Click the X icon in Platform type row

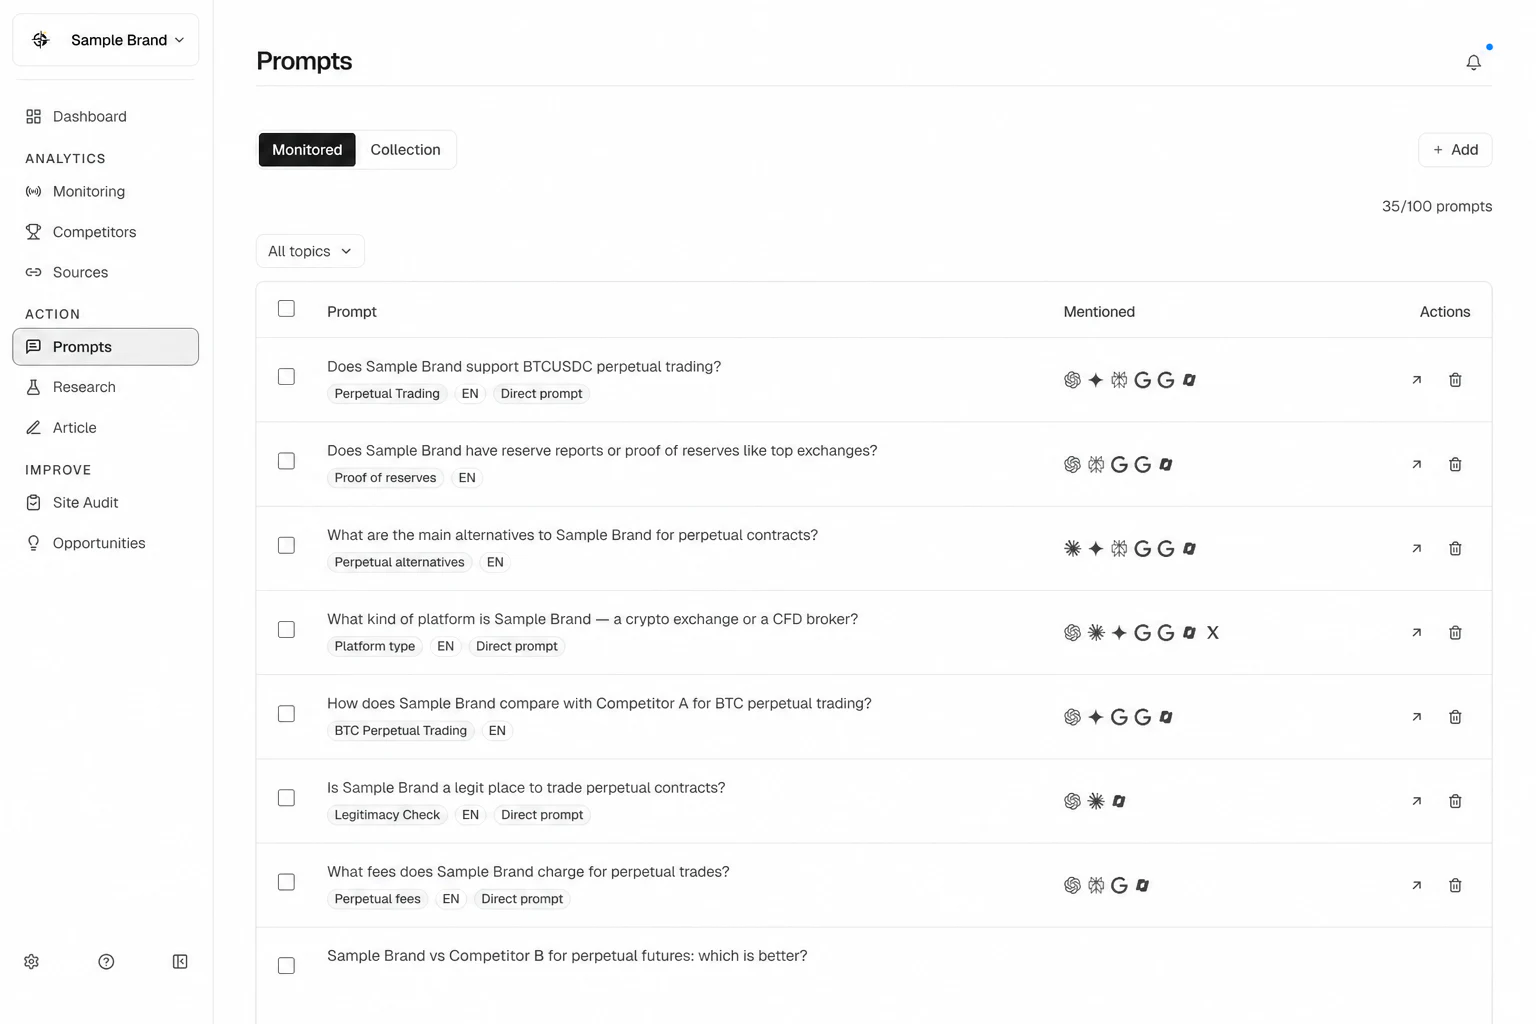[1213, 632]
